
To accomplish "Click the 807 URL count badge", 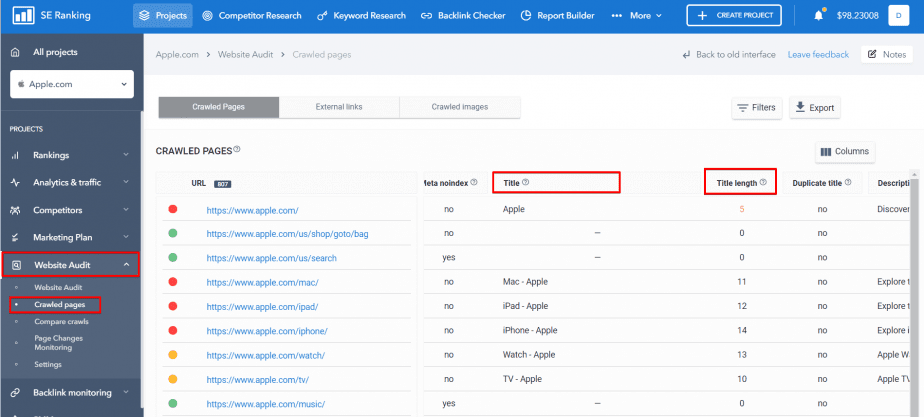I will click(x=222, y=184).
